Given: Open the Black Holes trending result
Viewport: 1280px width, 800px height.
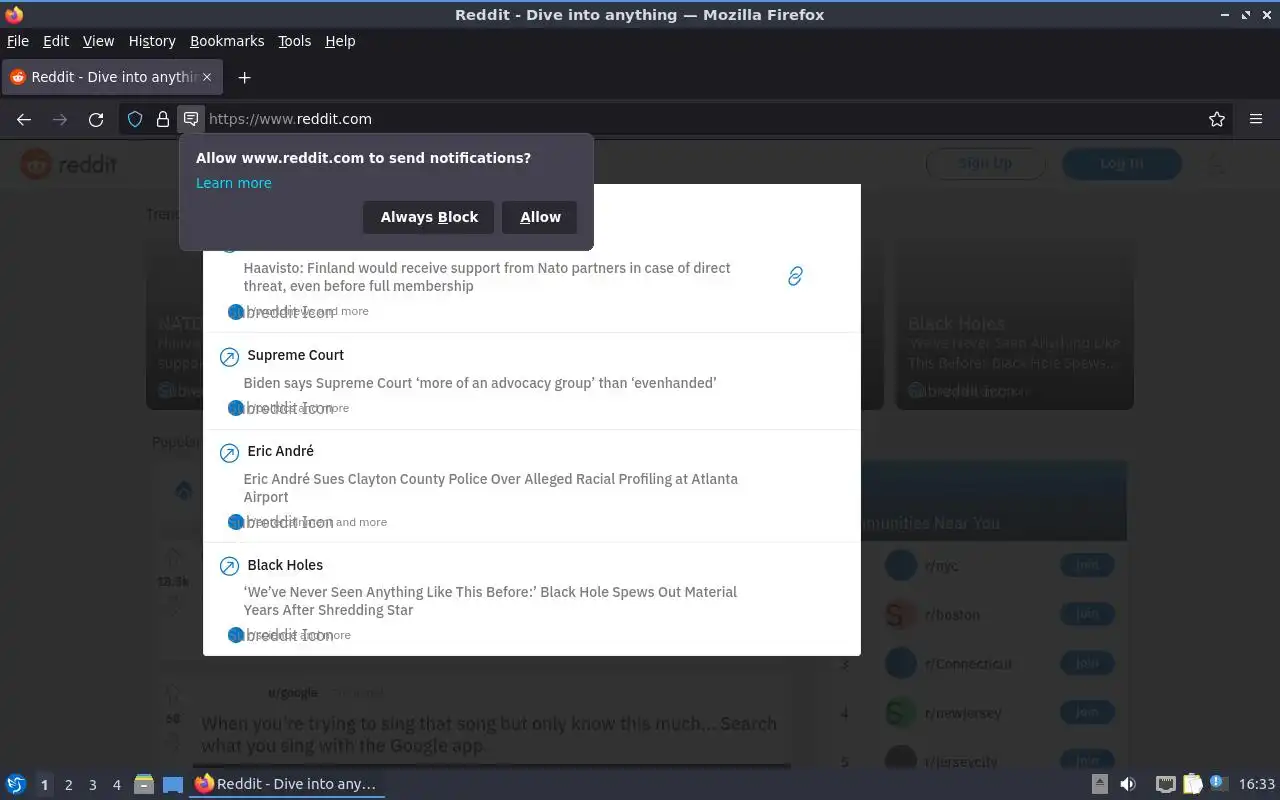Looking at the screenshot, I should pos(532,599).
